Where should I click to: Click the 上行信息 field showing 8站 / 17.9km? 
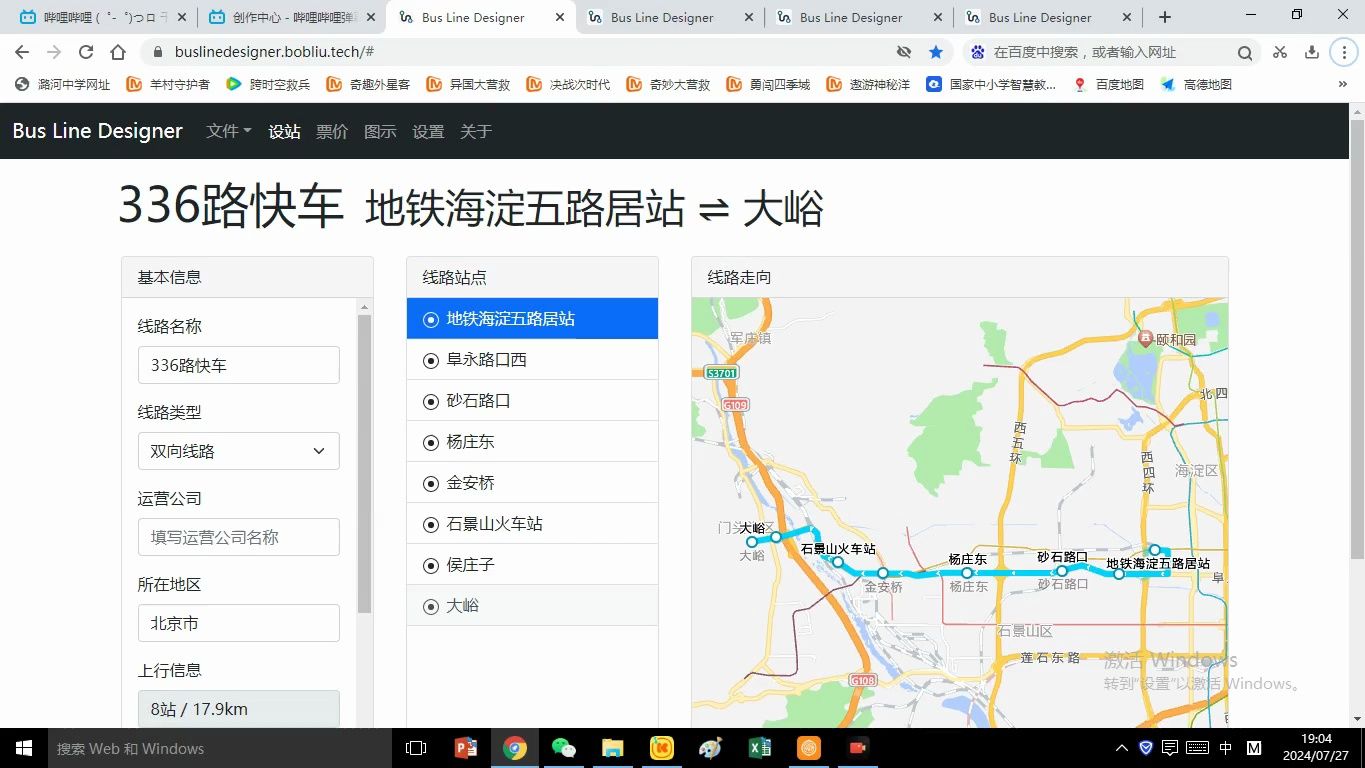pyautogui.click(x=239, y=709)
